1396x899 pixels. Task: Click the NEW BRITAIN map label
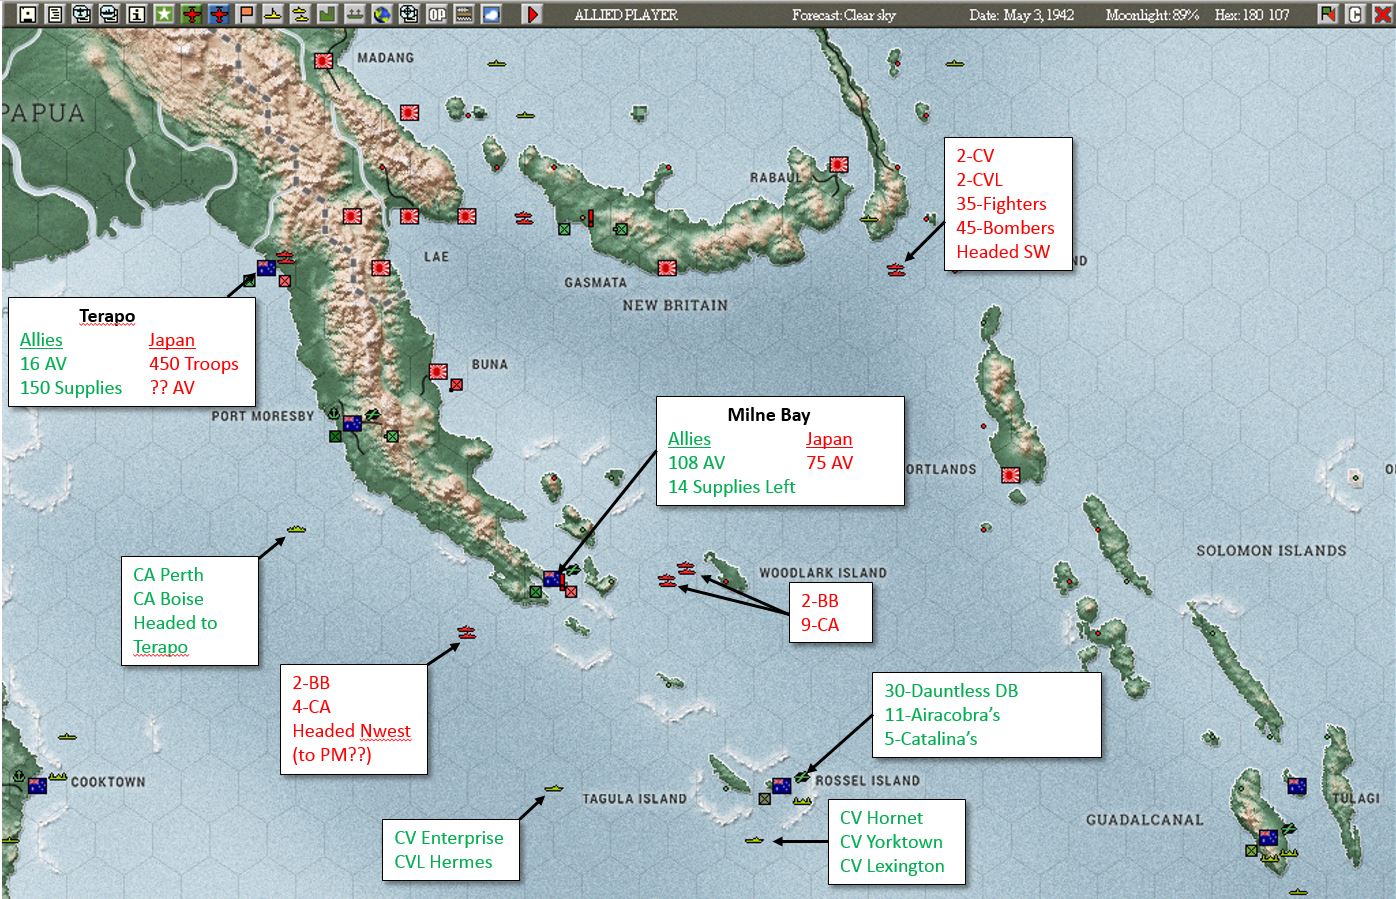[x=675, y=305]
